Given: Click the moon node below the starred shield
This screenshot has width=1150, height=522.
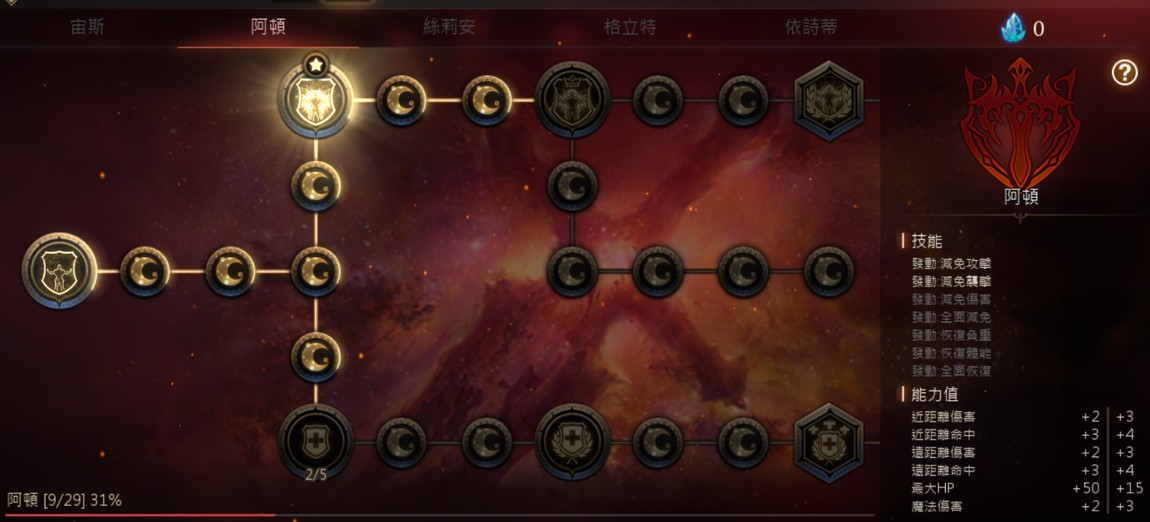Looking at the screenshot, I should (316, 186).
